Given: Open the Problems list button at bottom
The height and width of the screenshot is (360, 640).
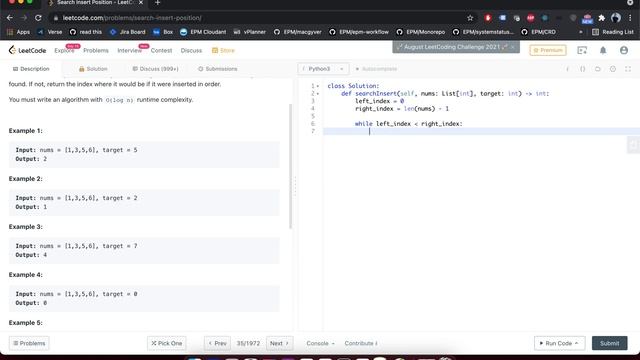Looking at the screenshot, I should (x=29, y=343).
